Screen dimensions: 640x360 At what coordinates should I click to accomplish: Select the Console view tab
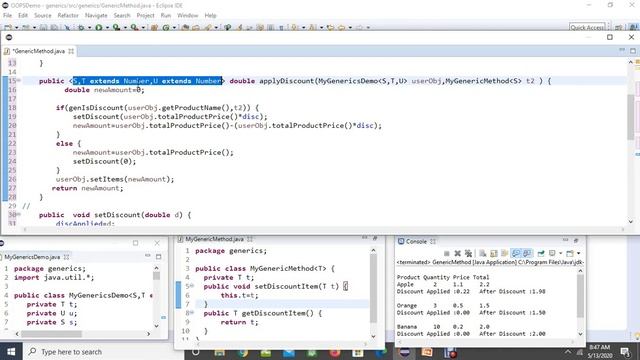pyautogui.click(x=416, y=242)
